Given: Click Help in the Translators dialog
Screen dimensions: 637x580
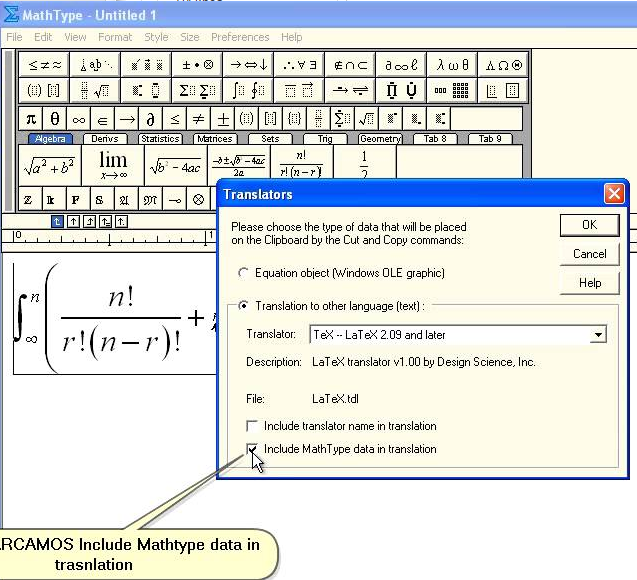Looking at the screenshot, I should 589,283.
